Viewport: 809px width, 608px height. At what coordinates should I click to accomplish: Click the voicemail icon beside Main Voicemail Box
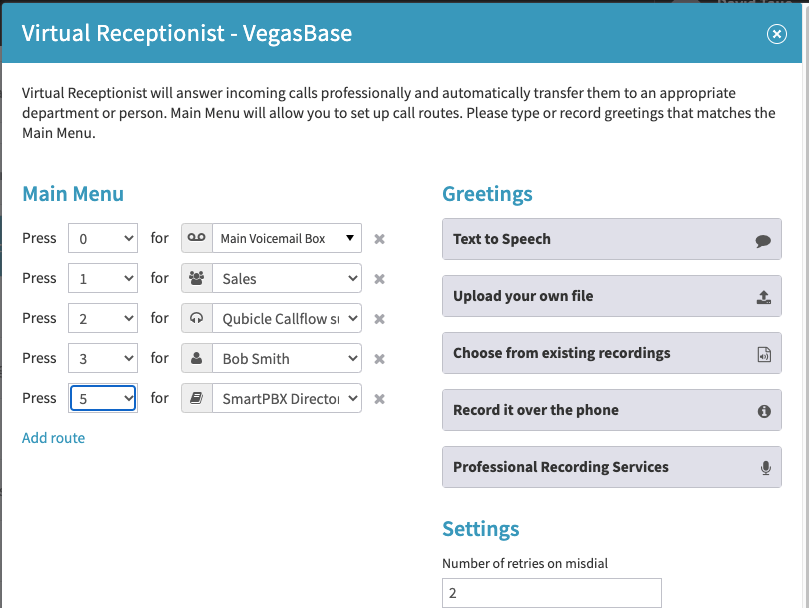click(197, 238)
